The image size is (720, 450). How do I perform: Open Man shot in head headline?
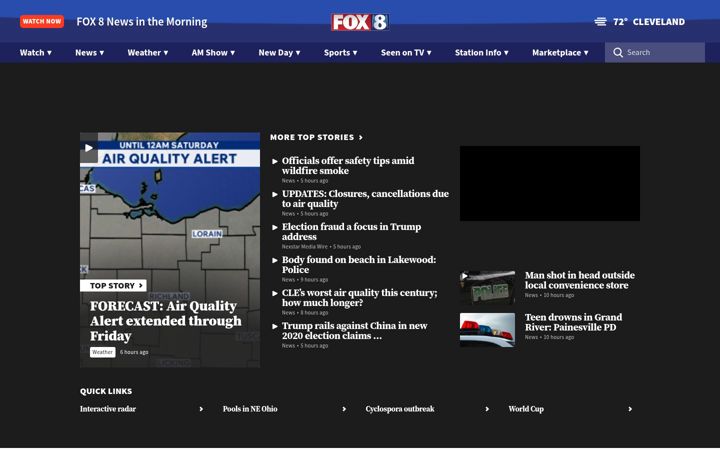point(579,280)
